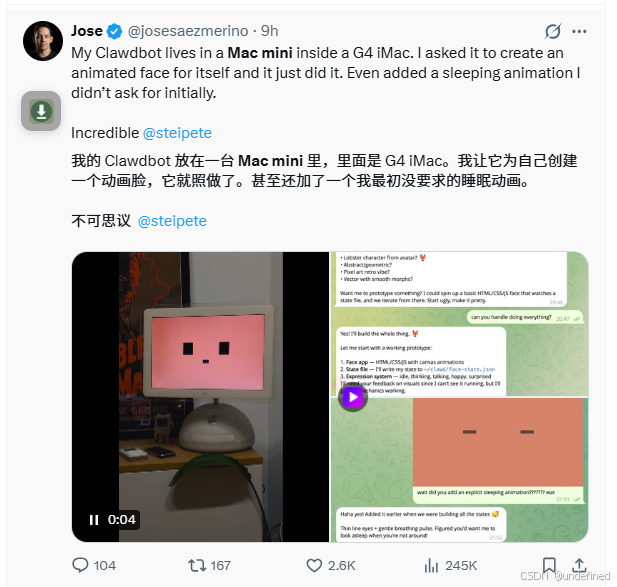Screen dimensions: 617x587
Task: Reply via the 104 comments icon
Action: (x=80, y=565)
